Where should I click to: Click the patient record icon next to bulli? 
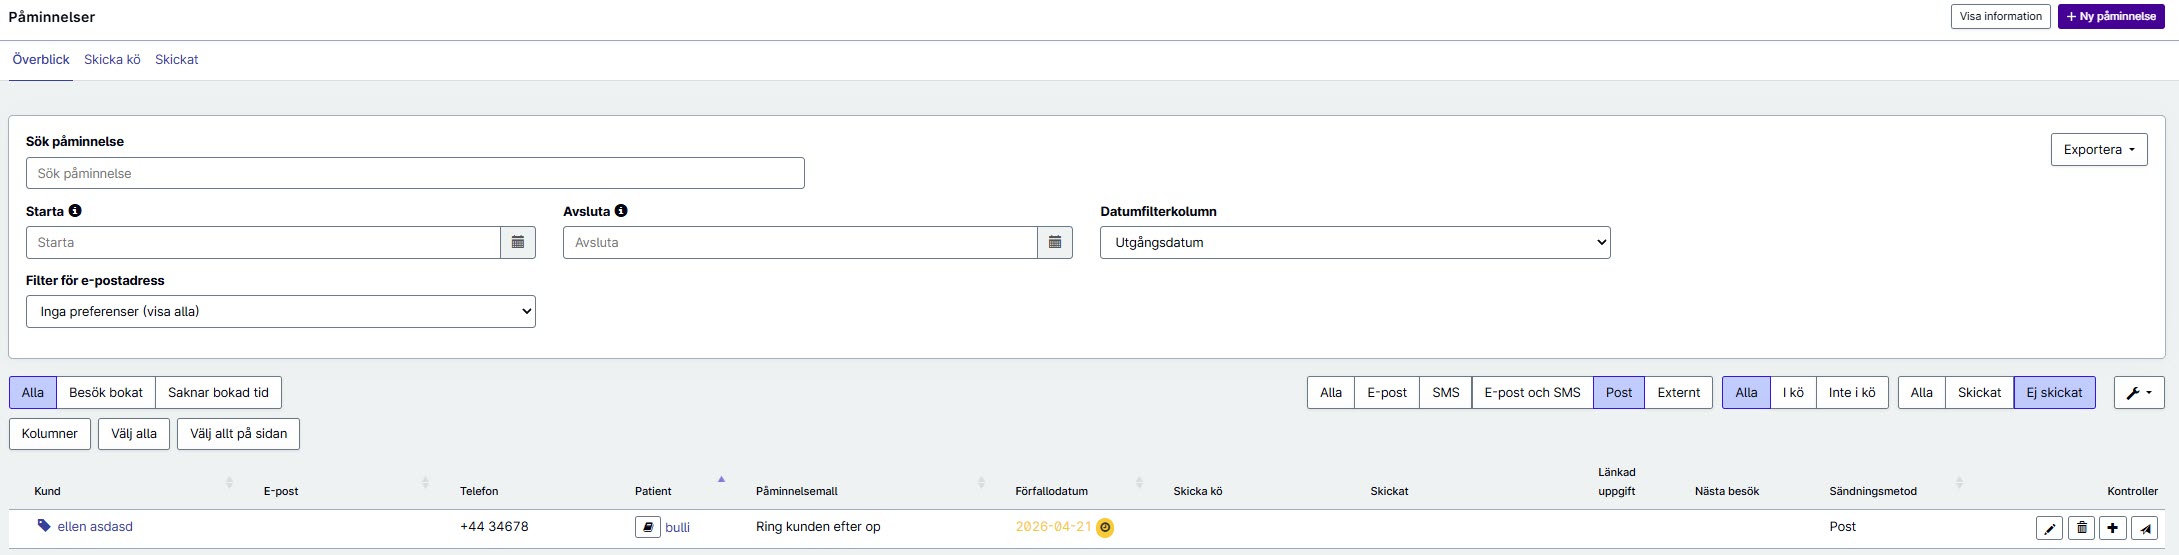coord(648,526)
